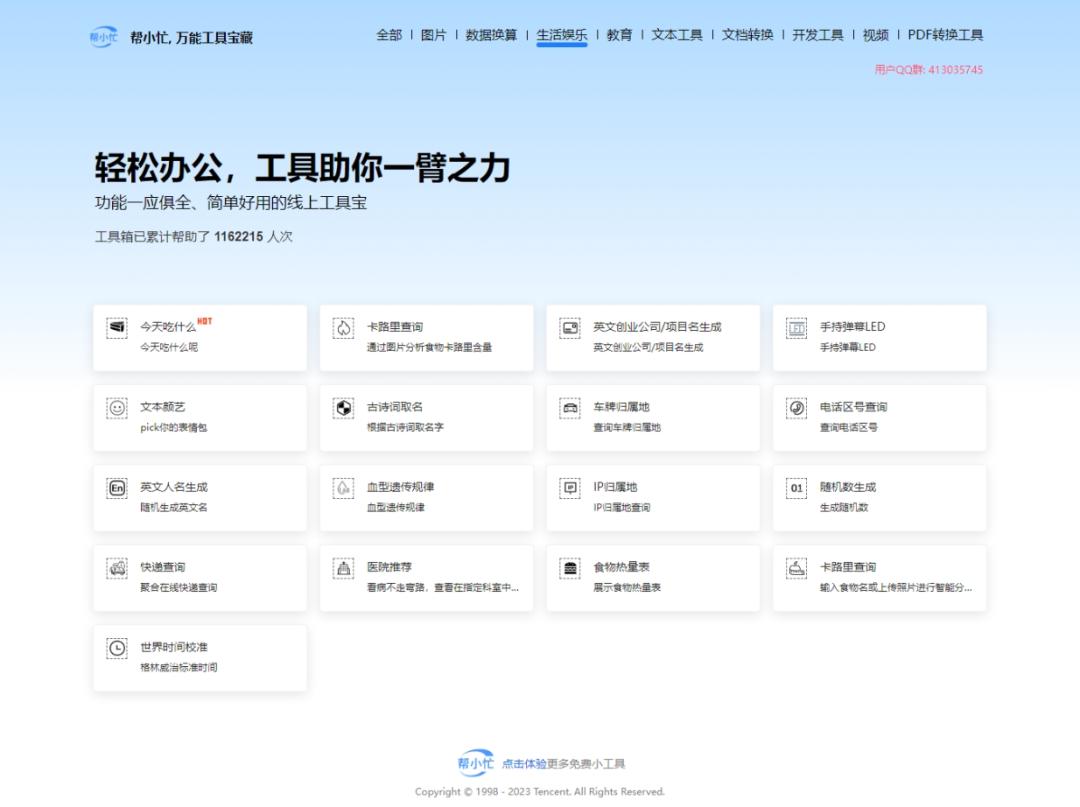
Task: Click the 车牌归属地 car icon
Action: click(x=569, y=407)
